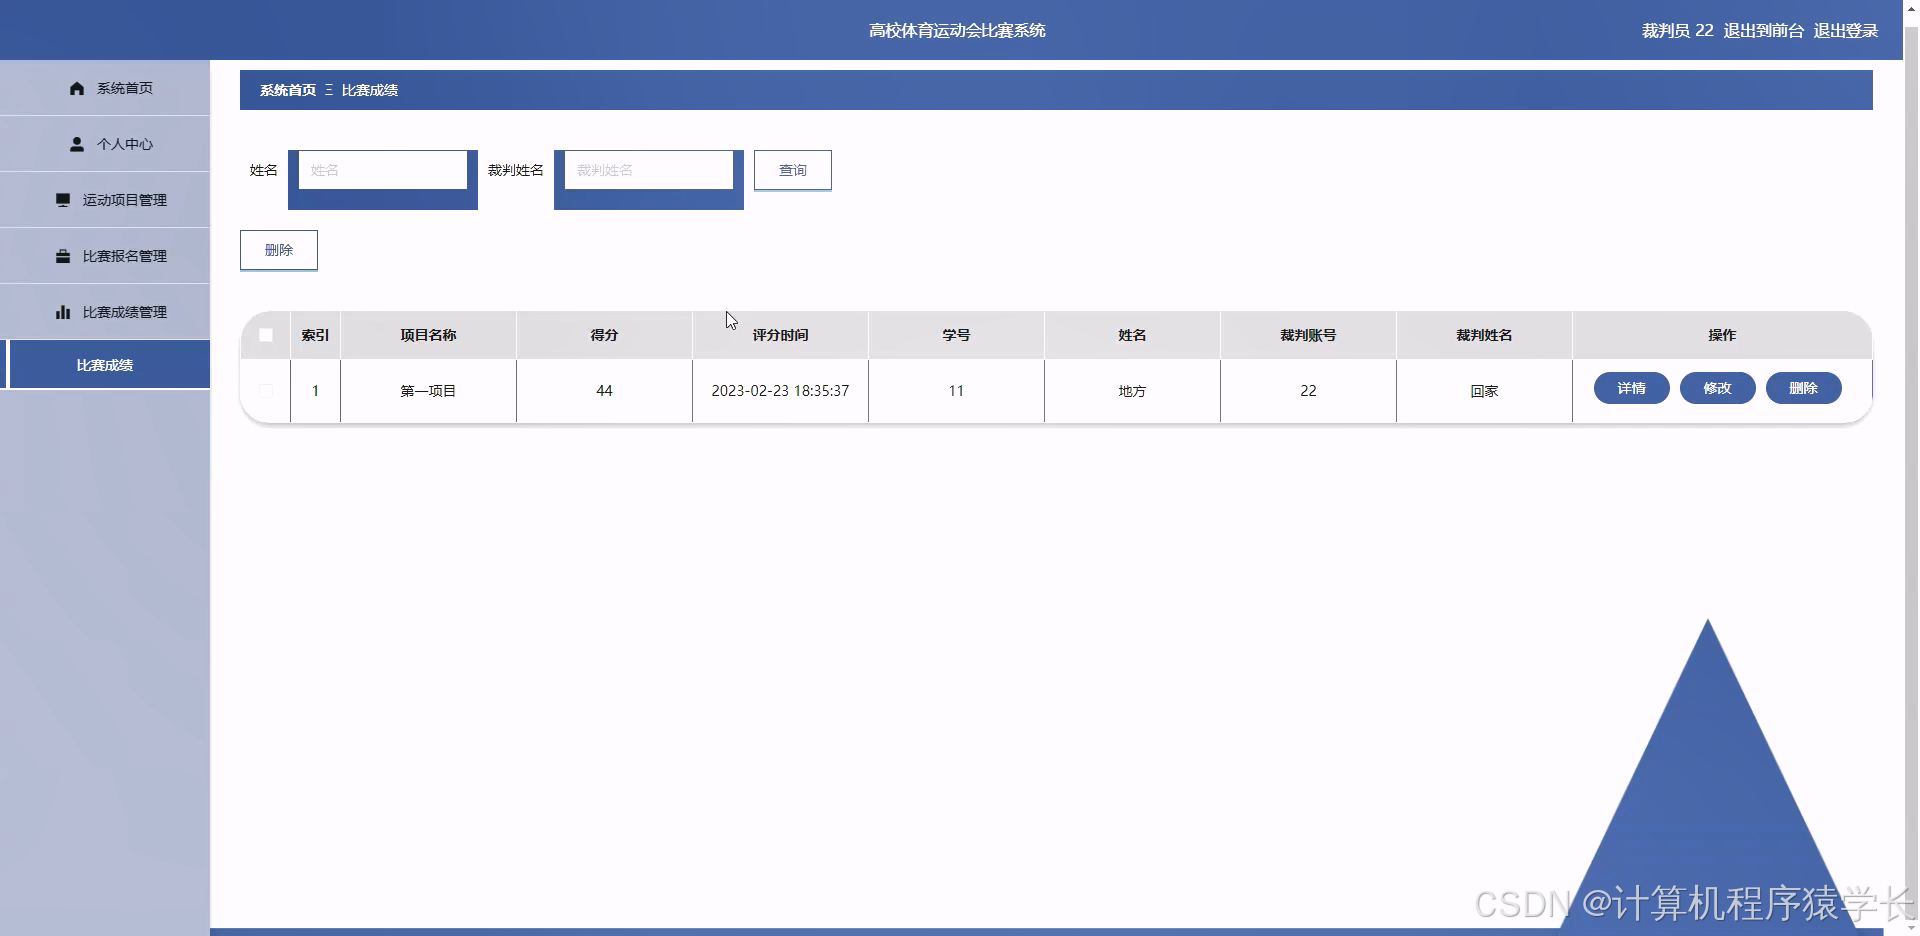Collapse 比赛成绩管理 menu

tap(105, 312)
